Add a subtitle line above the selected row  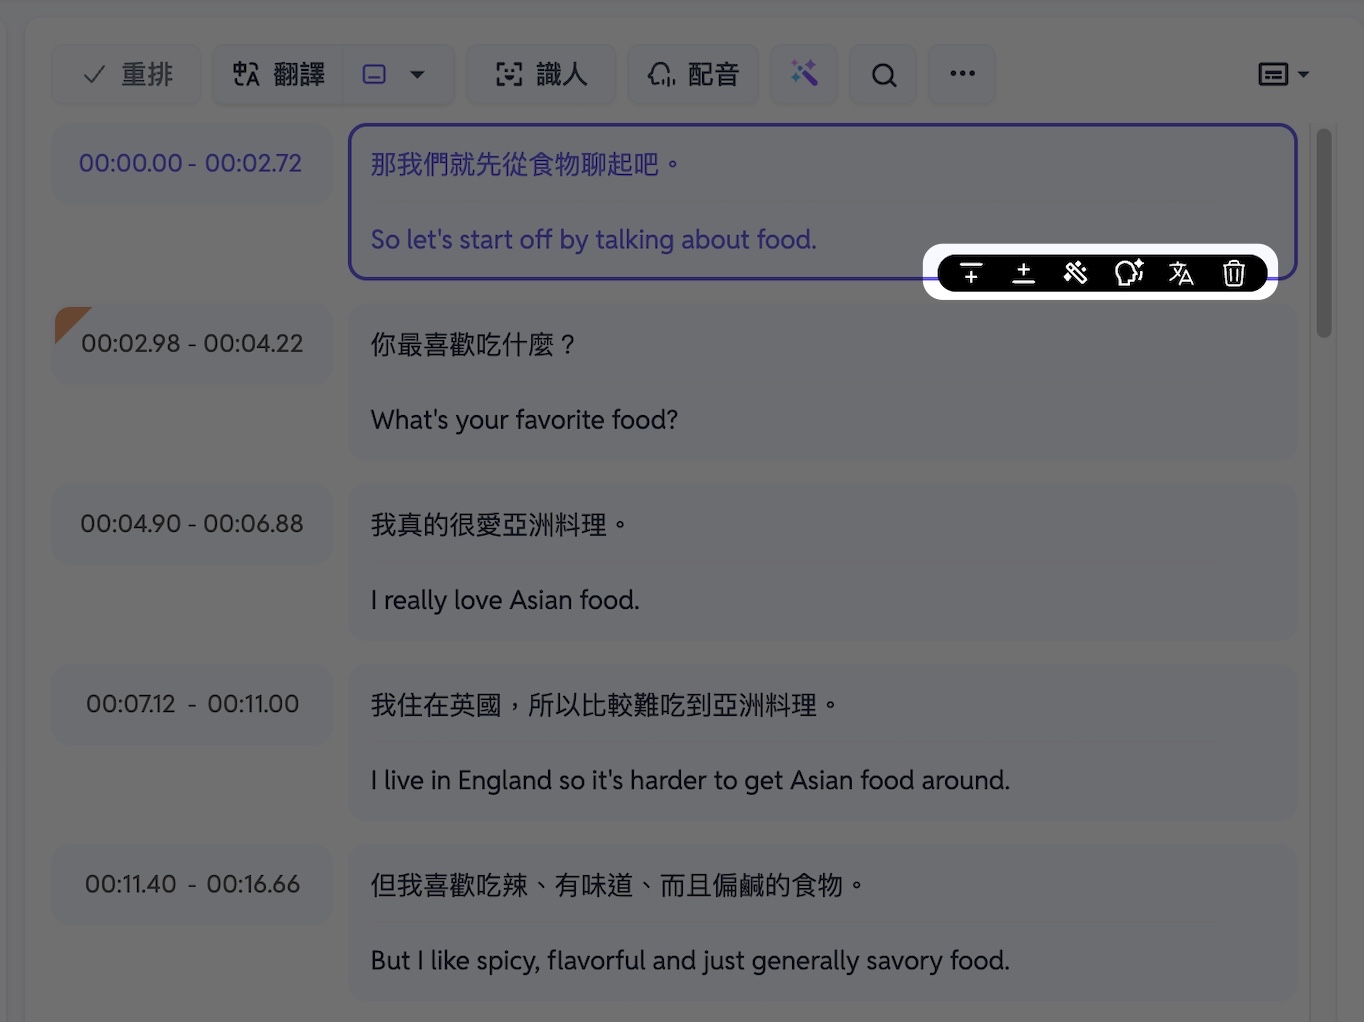971,273
